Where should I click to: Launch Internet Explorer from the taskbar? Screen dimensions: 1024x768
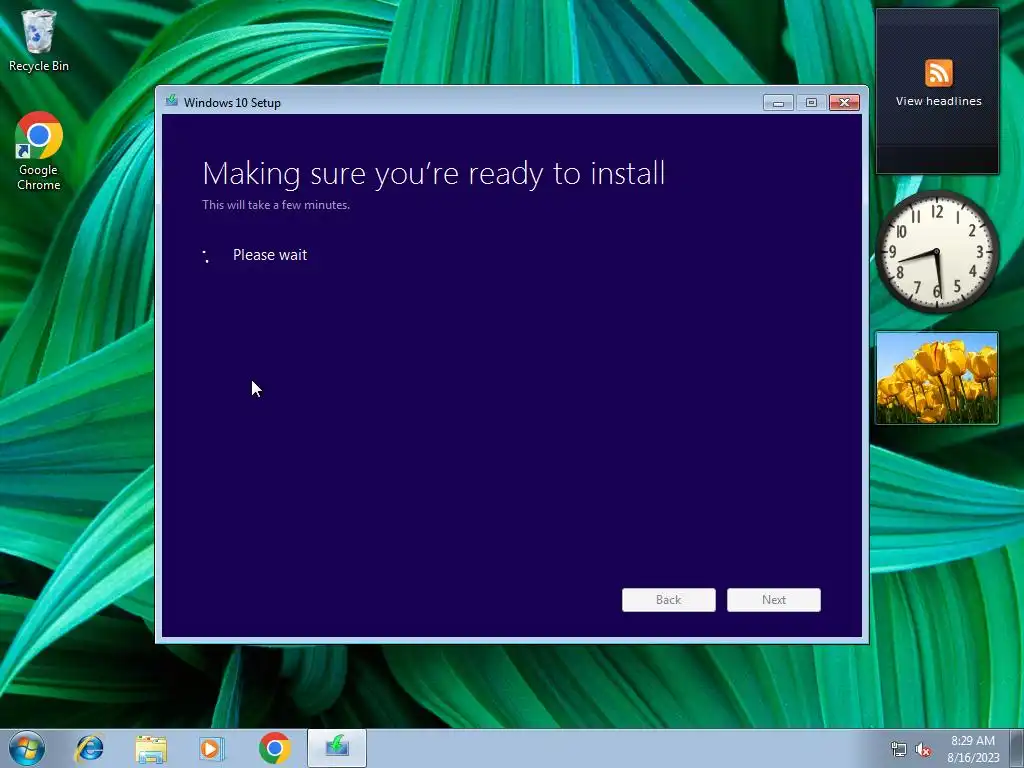tap(89, 748)
